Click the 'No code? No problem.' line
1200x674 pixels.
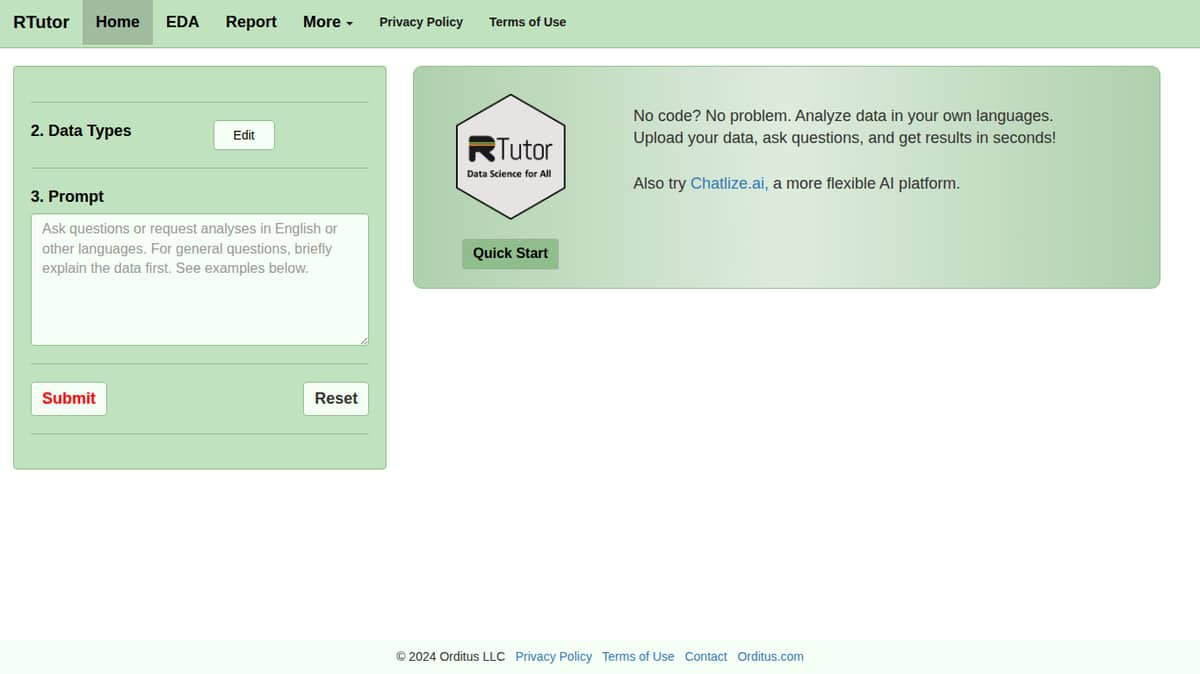click(x=843, y=116)
